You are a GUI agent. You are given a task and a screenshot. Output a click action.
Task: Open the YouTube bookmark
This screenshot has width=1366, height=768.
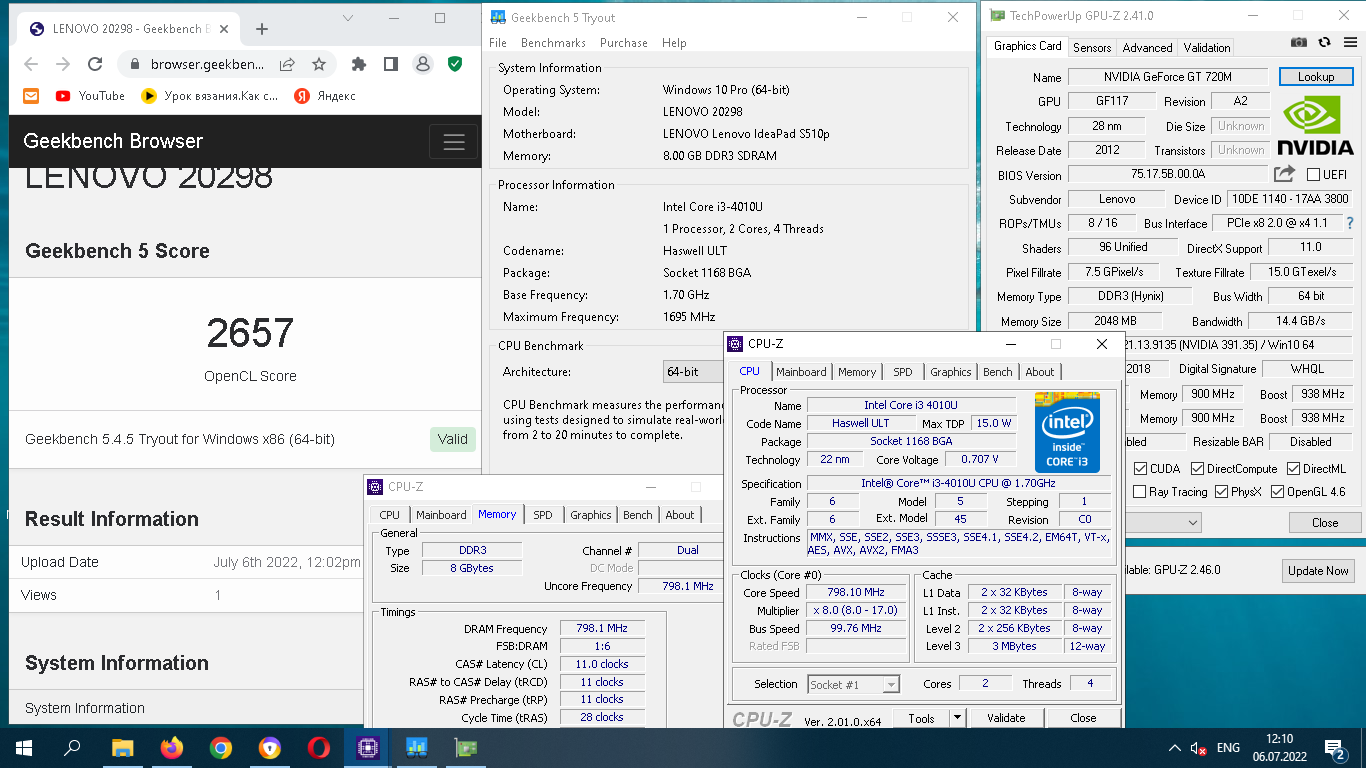90,96
